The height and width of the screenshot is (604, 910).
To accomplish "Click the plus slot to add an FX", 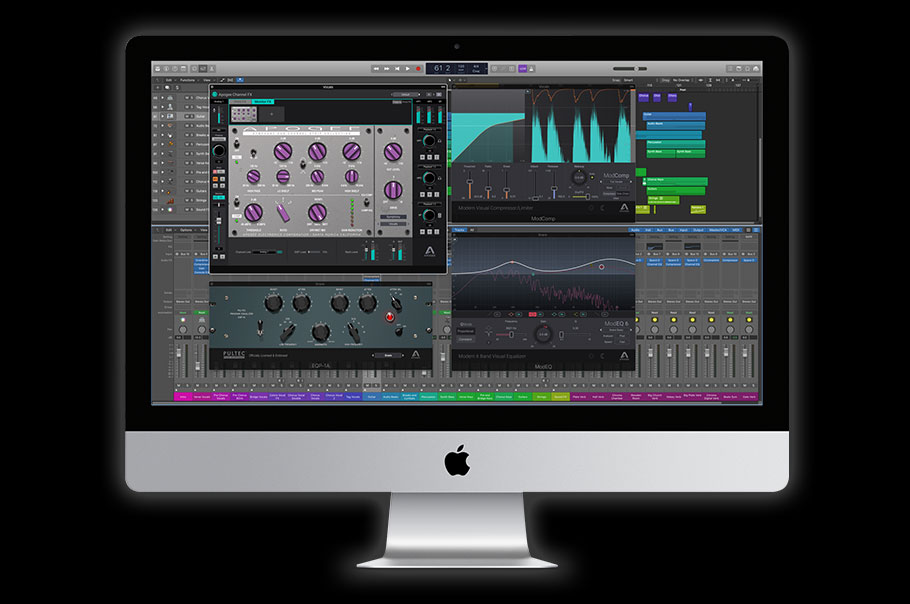I will click(271, 114).
